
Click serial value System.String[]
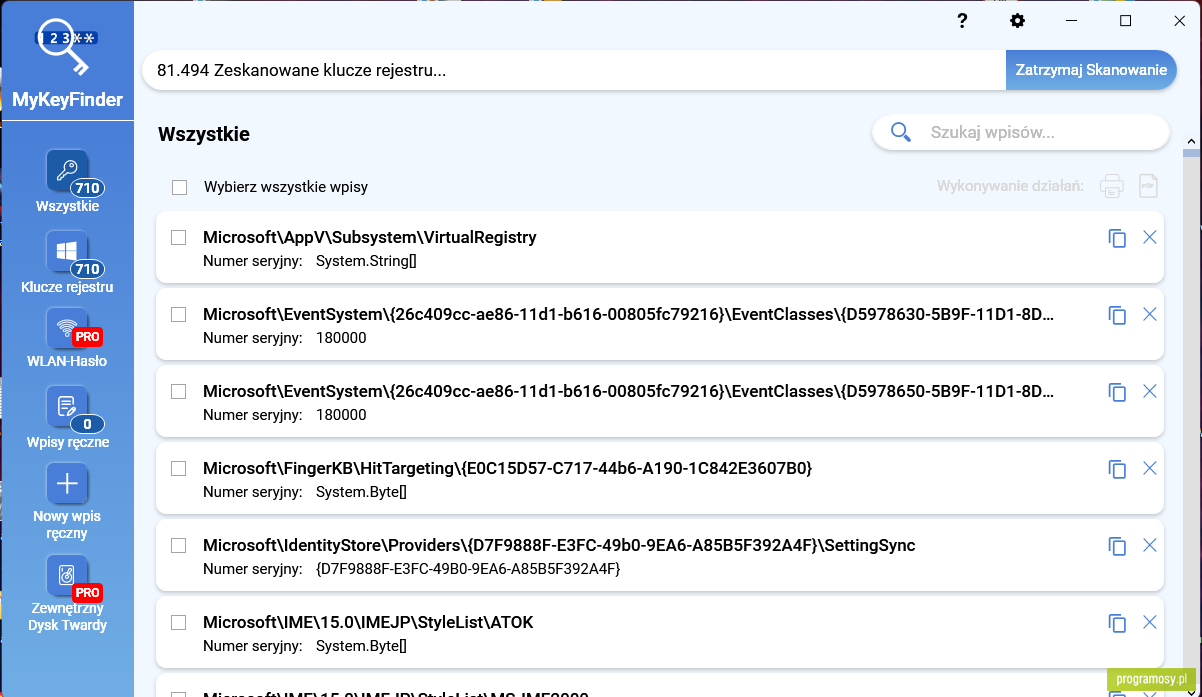(x=366, y=261)
